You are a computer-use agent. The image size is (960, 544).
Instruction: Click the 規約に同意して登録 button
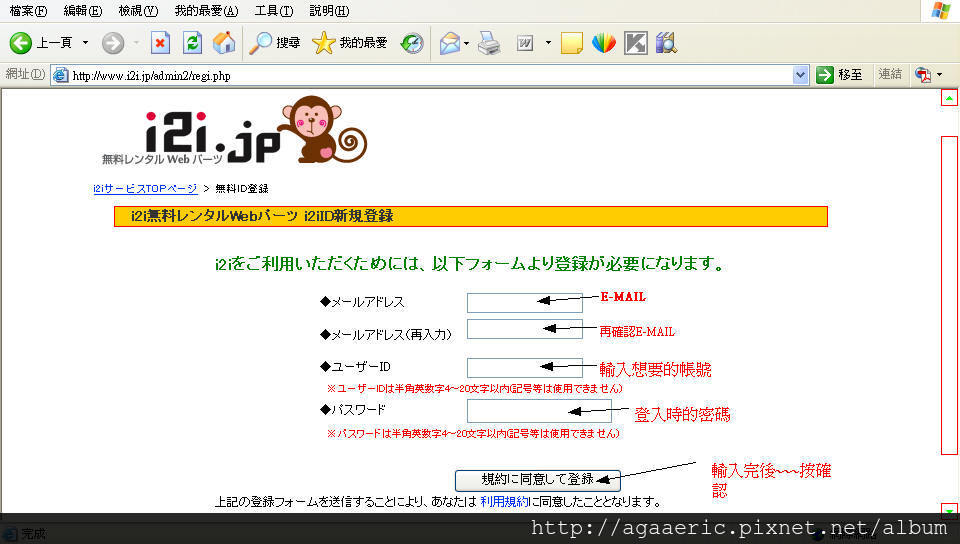[x=538, y=480]
